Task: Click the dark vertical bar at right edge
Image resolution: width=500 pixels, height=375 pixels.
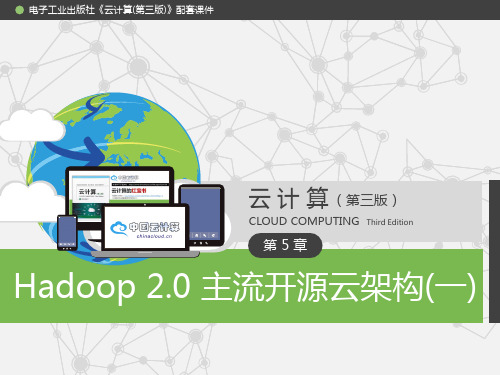Action: pos(494,251)
